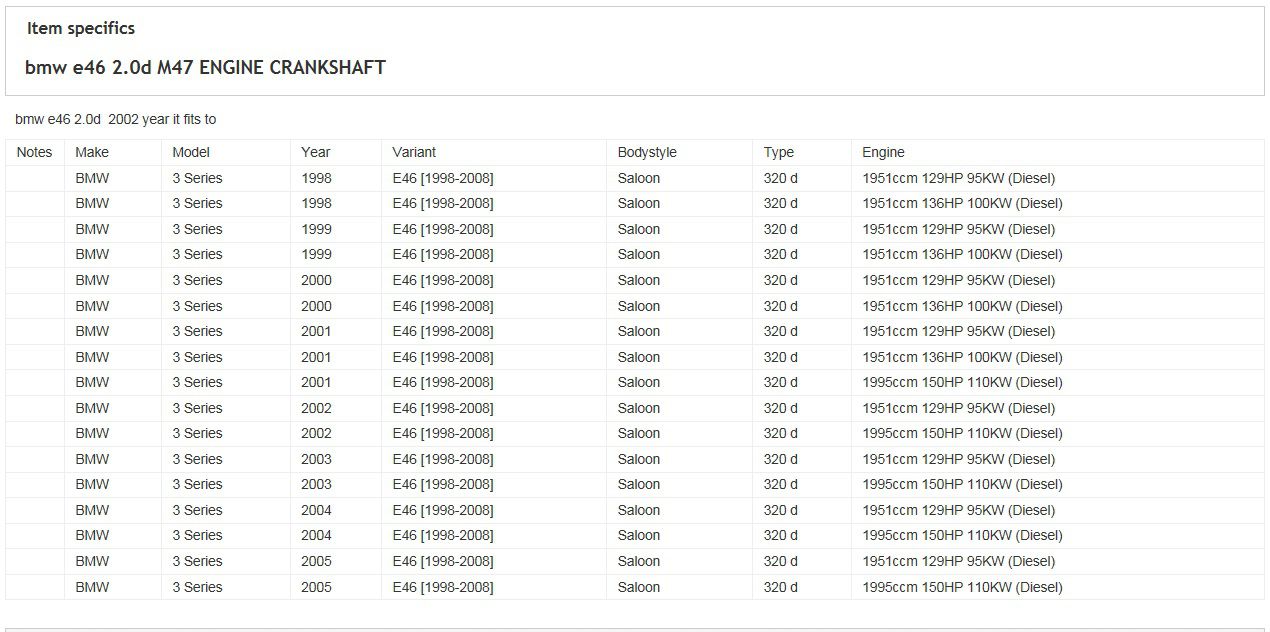Select the "bmw e46 2.0d M47 ENGINE CRANKSHAFT" title
This screenshot has width=1270, height=632.
point(205,68)
